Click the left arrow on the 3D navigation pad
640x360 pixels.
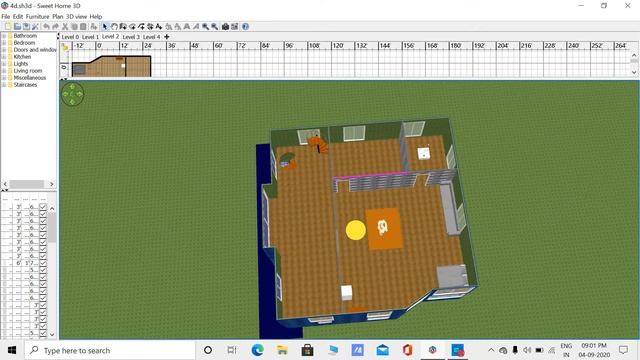65,94
